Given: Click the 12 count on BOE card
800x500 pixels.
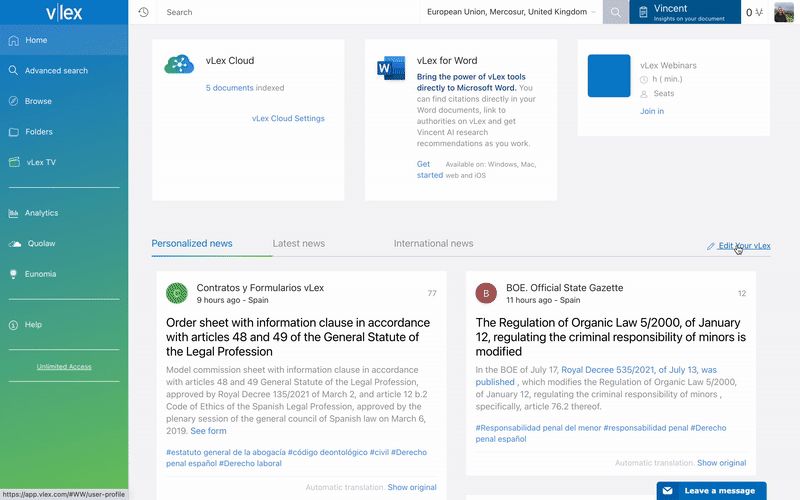Looking at the screenshot, I should [742, 293].
